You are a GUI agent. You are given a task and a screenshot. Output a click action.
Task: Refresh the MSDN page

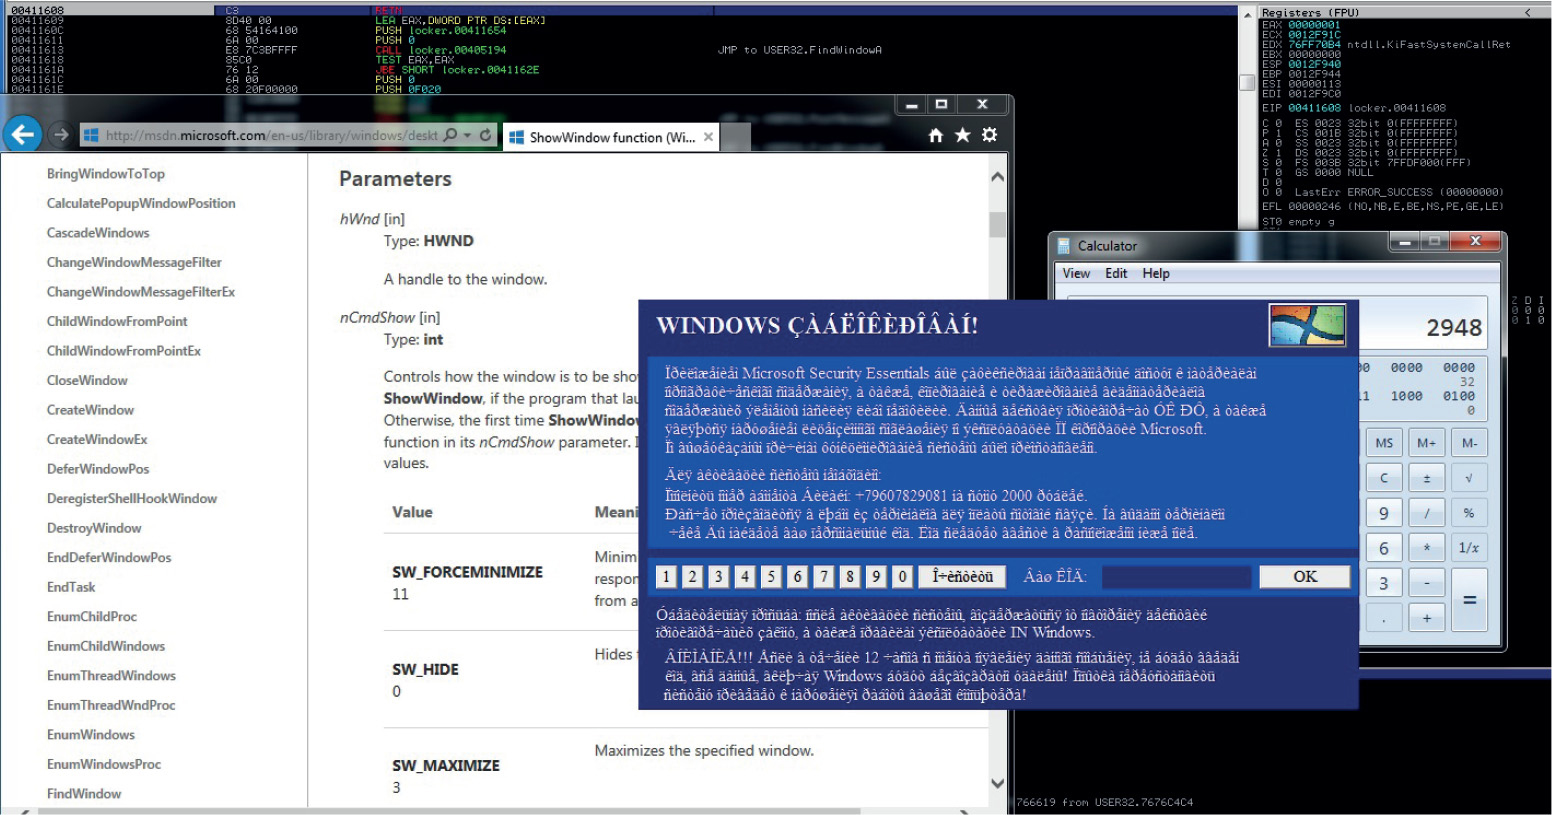coord(486,135)
